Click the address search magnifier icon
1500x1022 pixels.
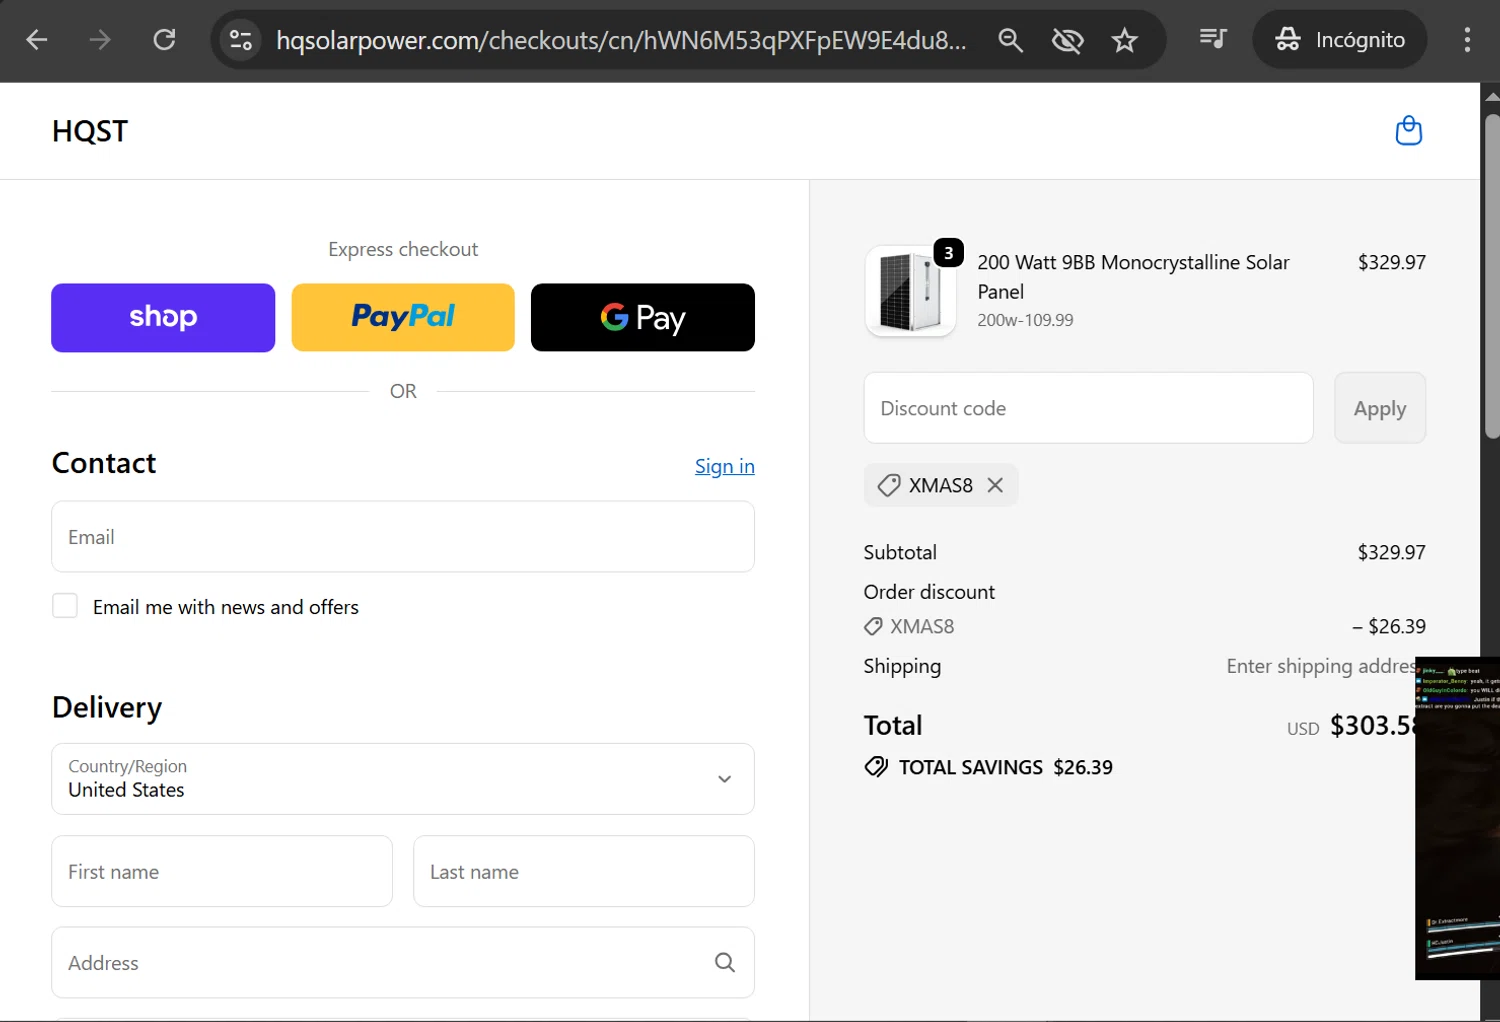click(725, 962)
